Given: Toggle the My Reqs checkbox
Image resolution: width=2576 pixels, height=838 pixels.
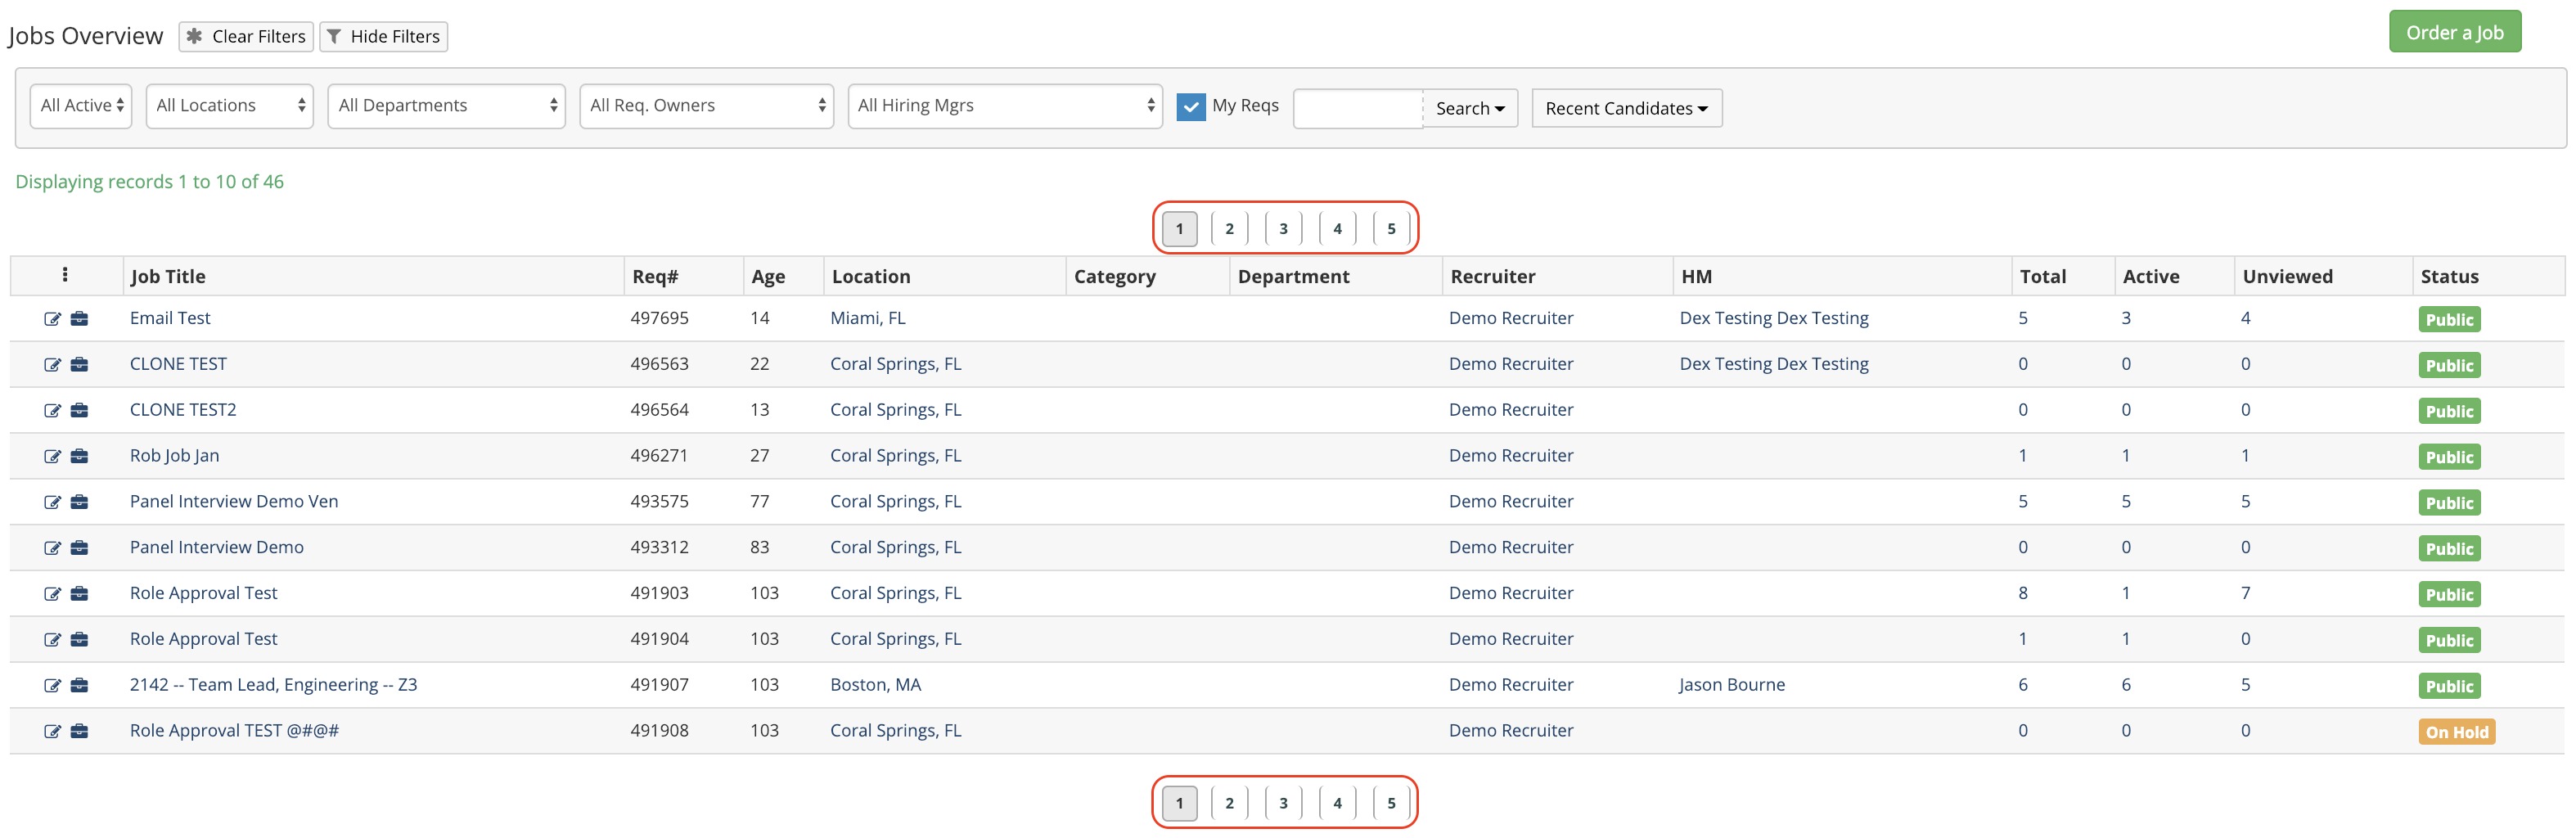Looking at the screenshot, I should pos(1191,106).
